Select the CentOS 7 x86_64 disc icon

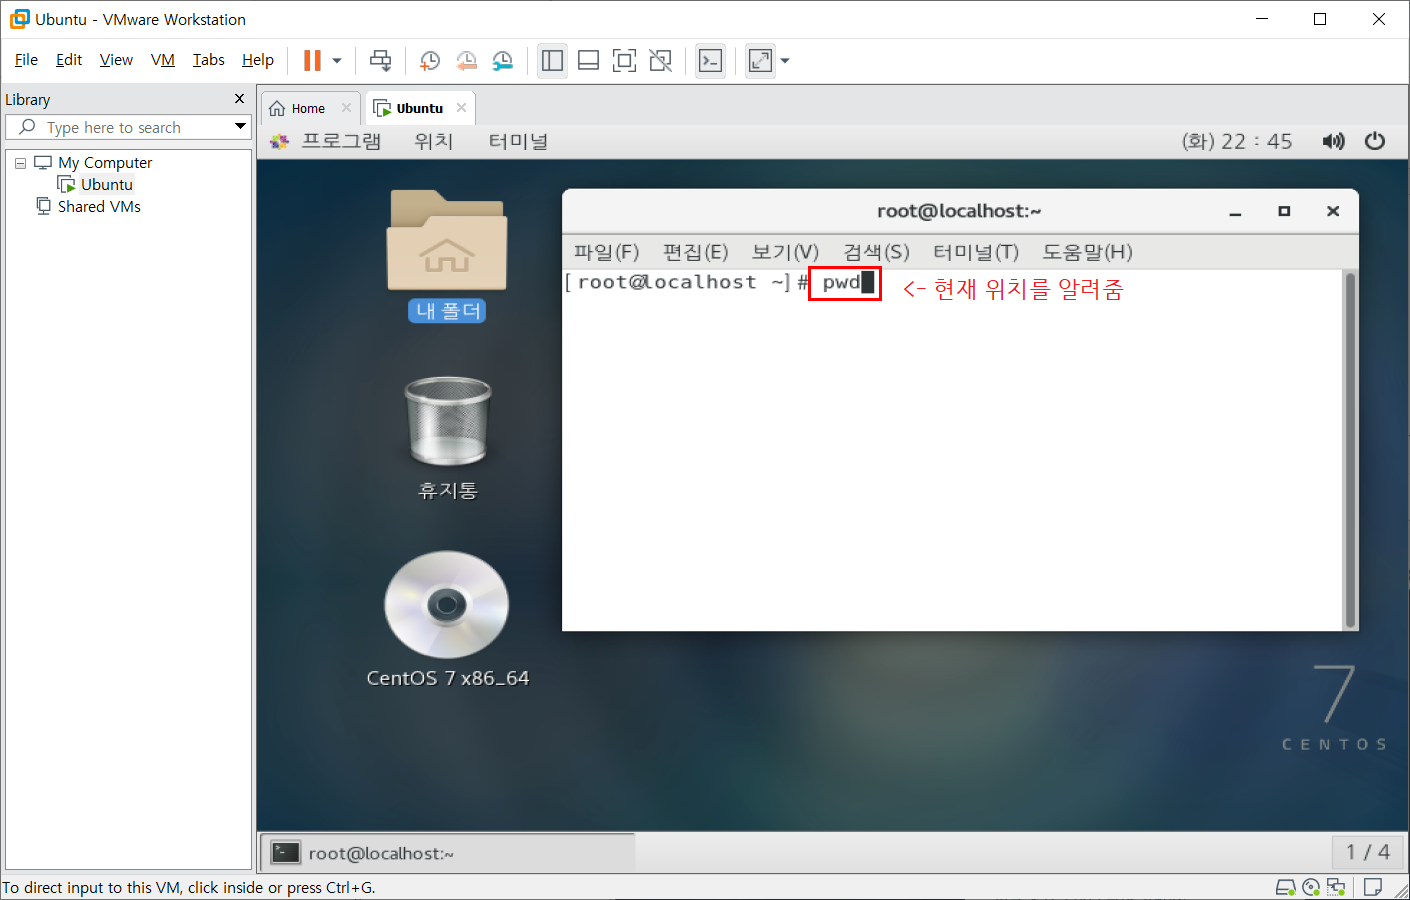click(447, 618)
